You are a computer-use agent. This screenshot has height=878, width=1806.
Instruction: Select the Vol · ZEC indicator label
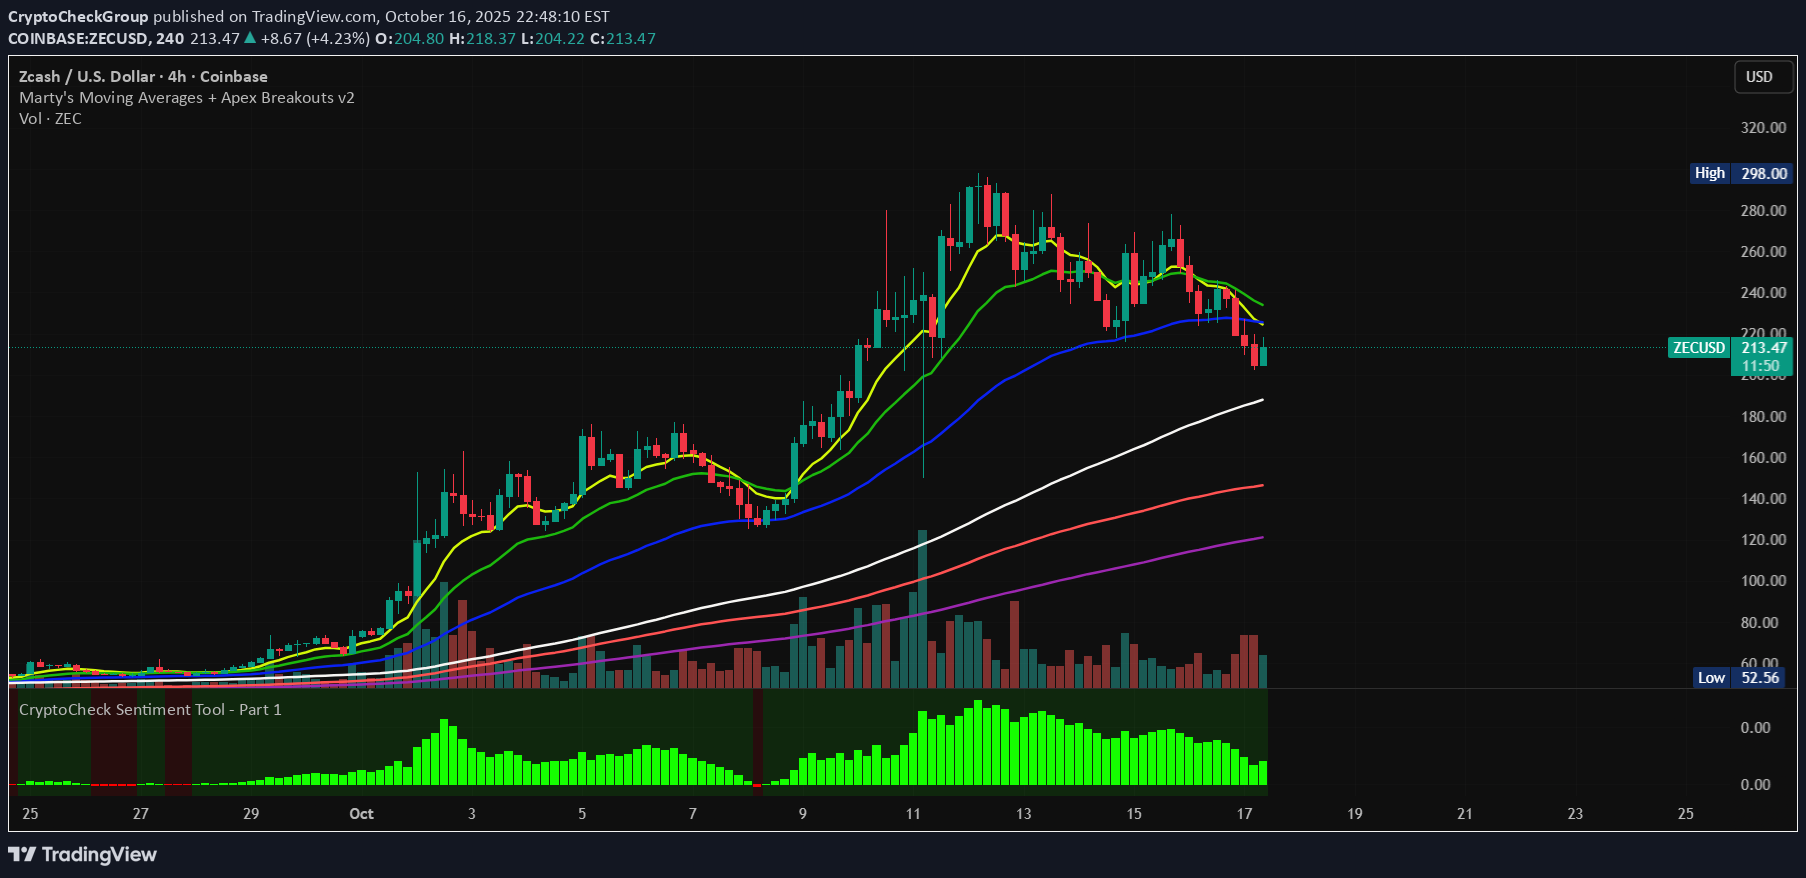50,119
